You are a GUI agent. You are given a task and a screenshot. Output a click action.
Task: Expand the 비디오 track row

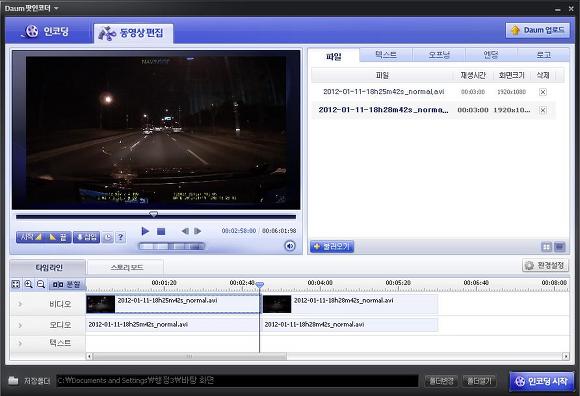[x=20, y=304]
